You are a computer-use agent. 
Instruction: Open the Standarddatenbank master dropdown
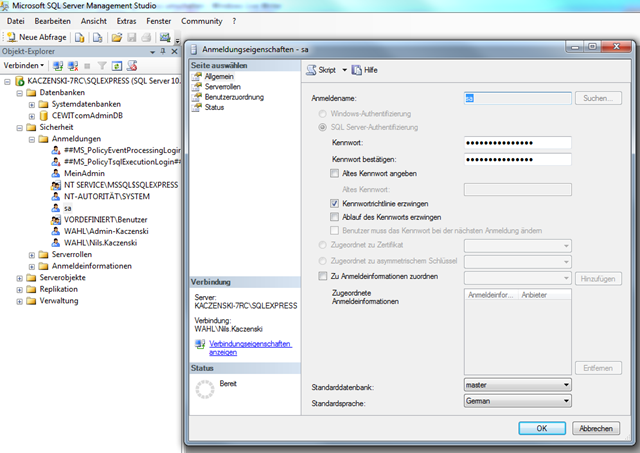coord(518,384)
